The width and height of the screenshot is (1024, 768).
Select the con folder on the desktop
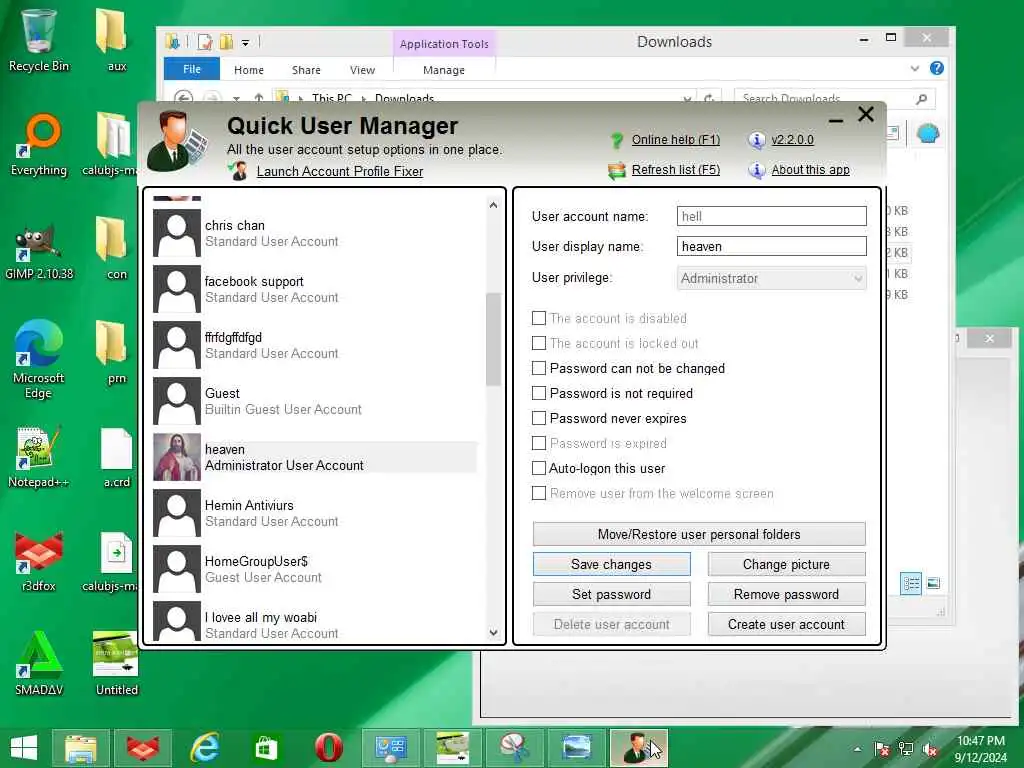[x=116, y=248]
